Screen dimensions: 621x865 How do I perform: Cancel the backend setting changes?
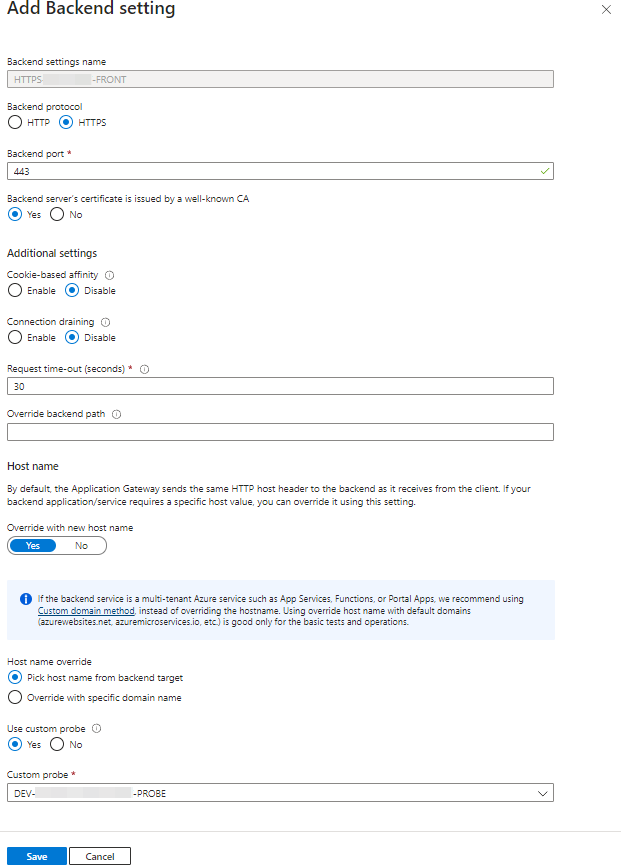pyautogui.click(x=100, y=857)
